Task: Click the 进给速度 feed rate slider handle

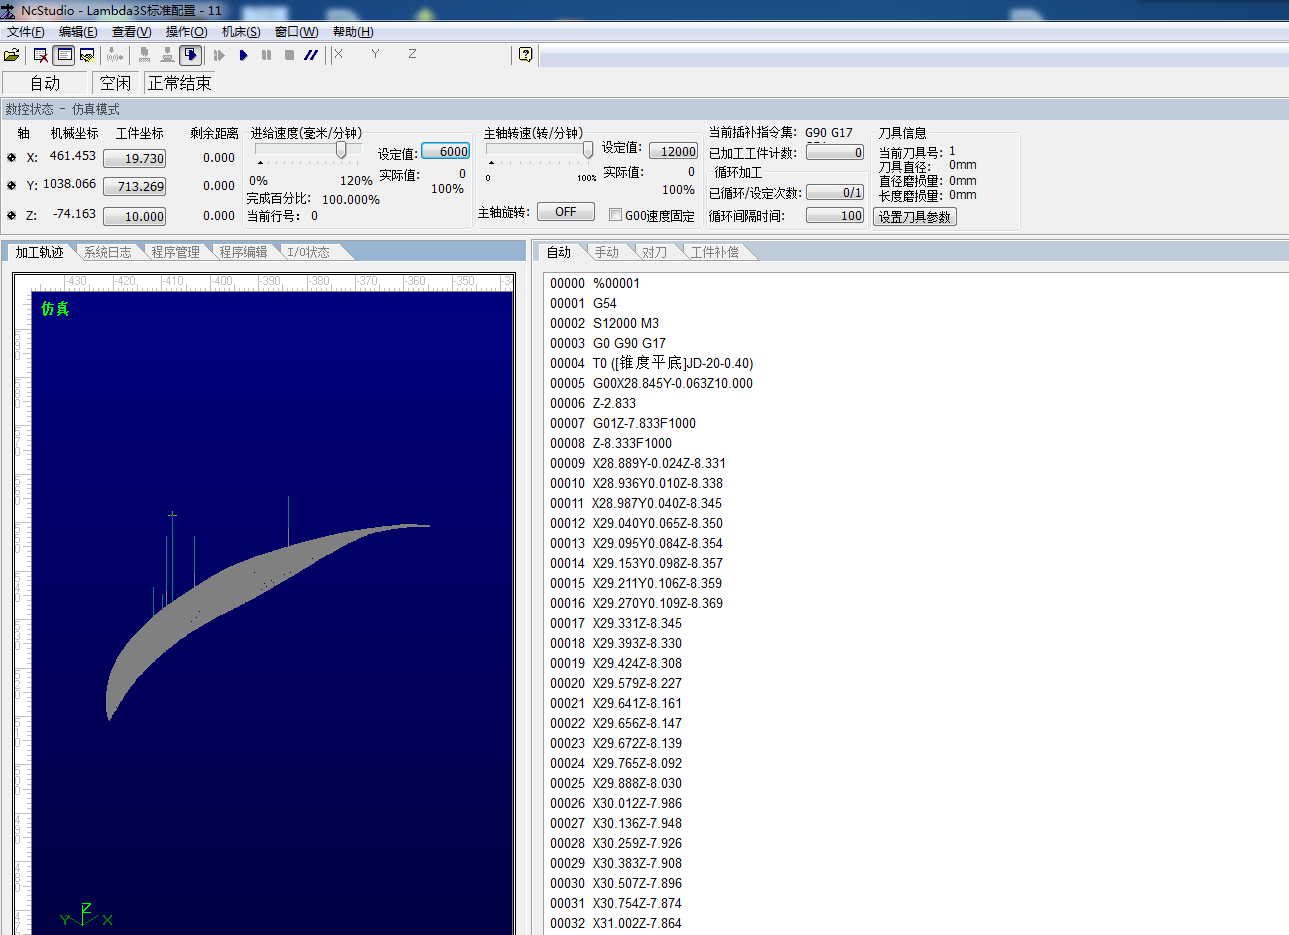Action: (341, 150)
